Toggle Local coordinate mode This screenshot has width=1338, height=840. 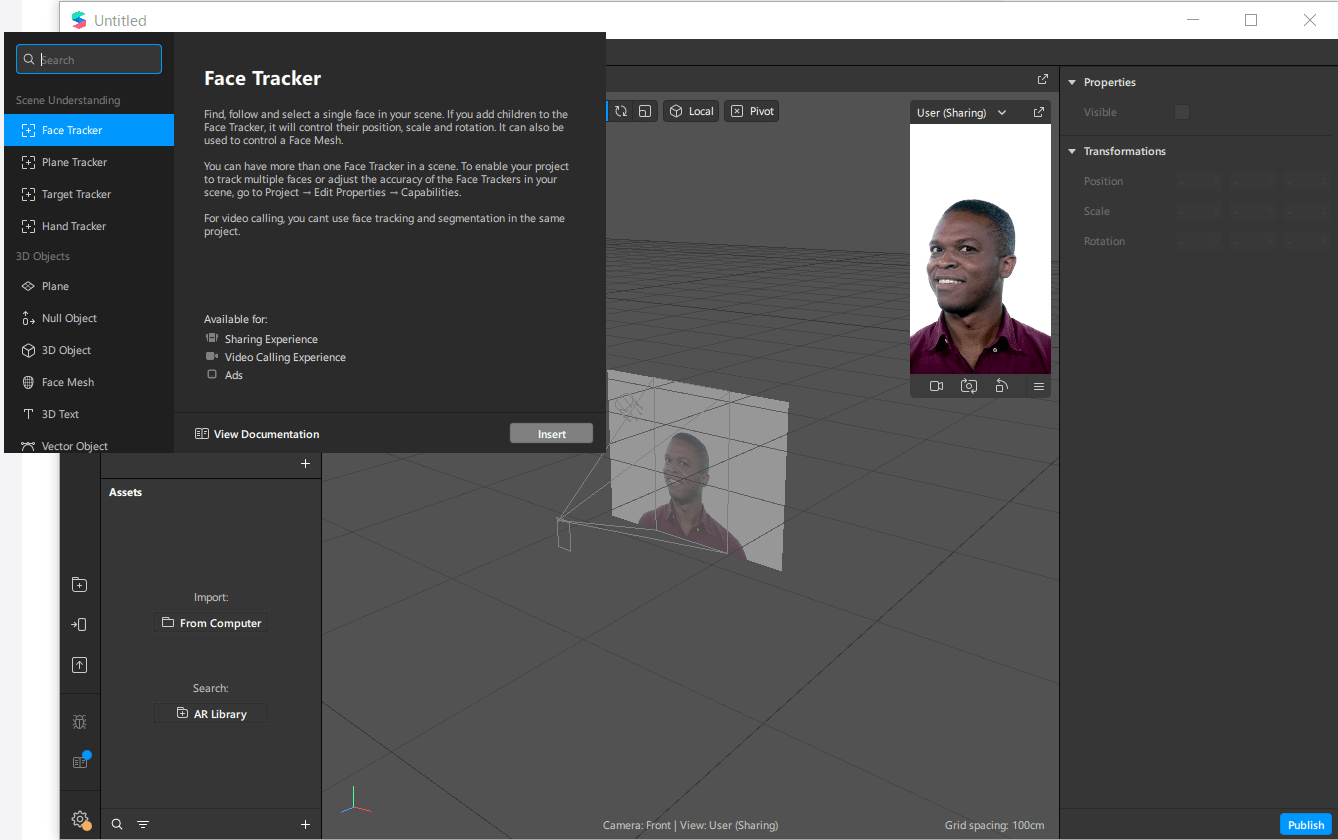click(691, 111)
